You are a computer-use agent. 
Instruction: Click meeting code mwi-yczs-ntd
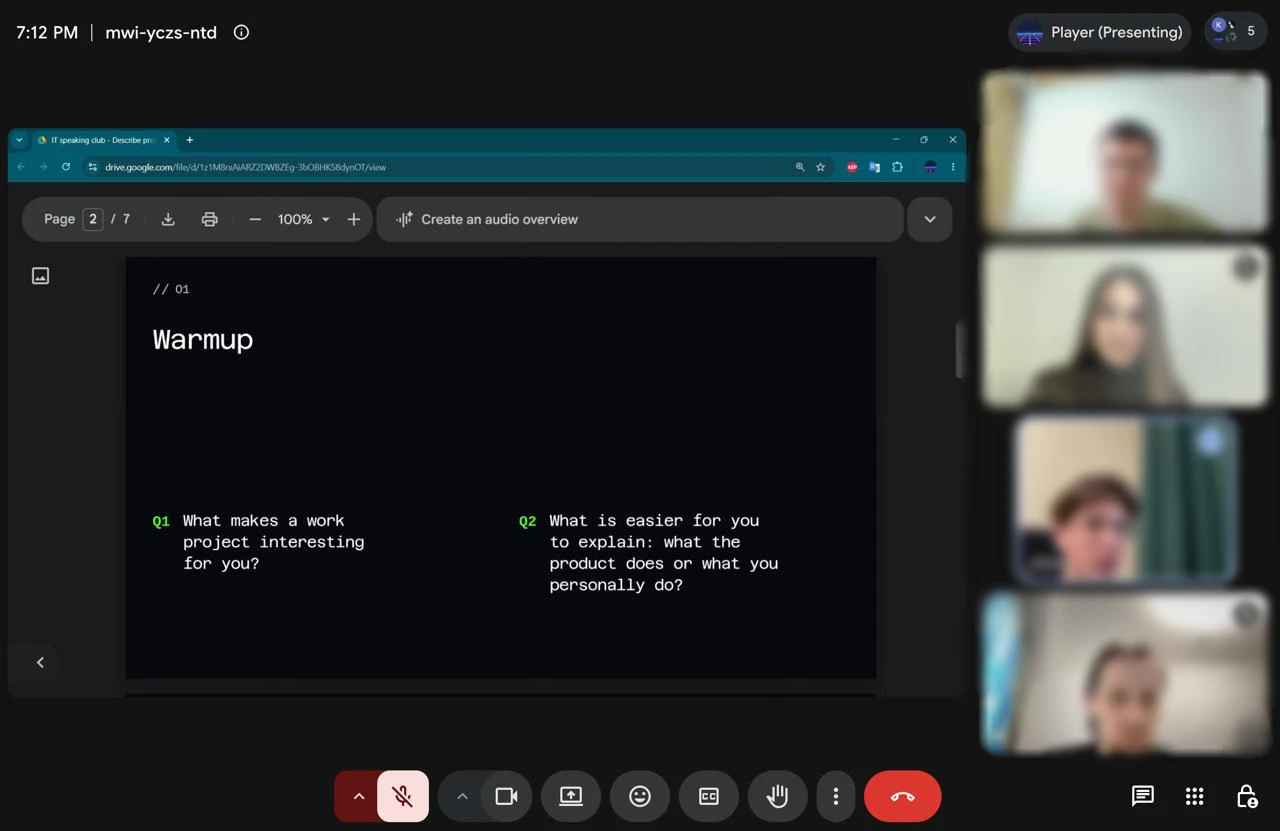pos(161,32)
